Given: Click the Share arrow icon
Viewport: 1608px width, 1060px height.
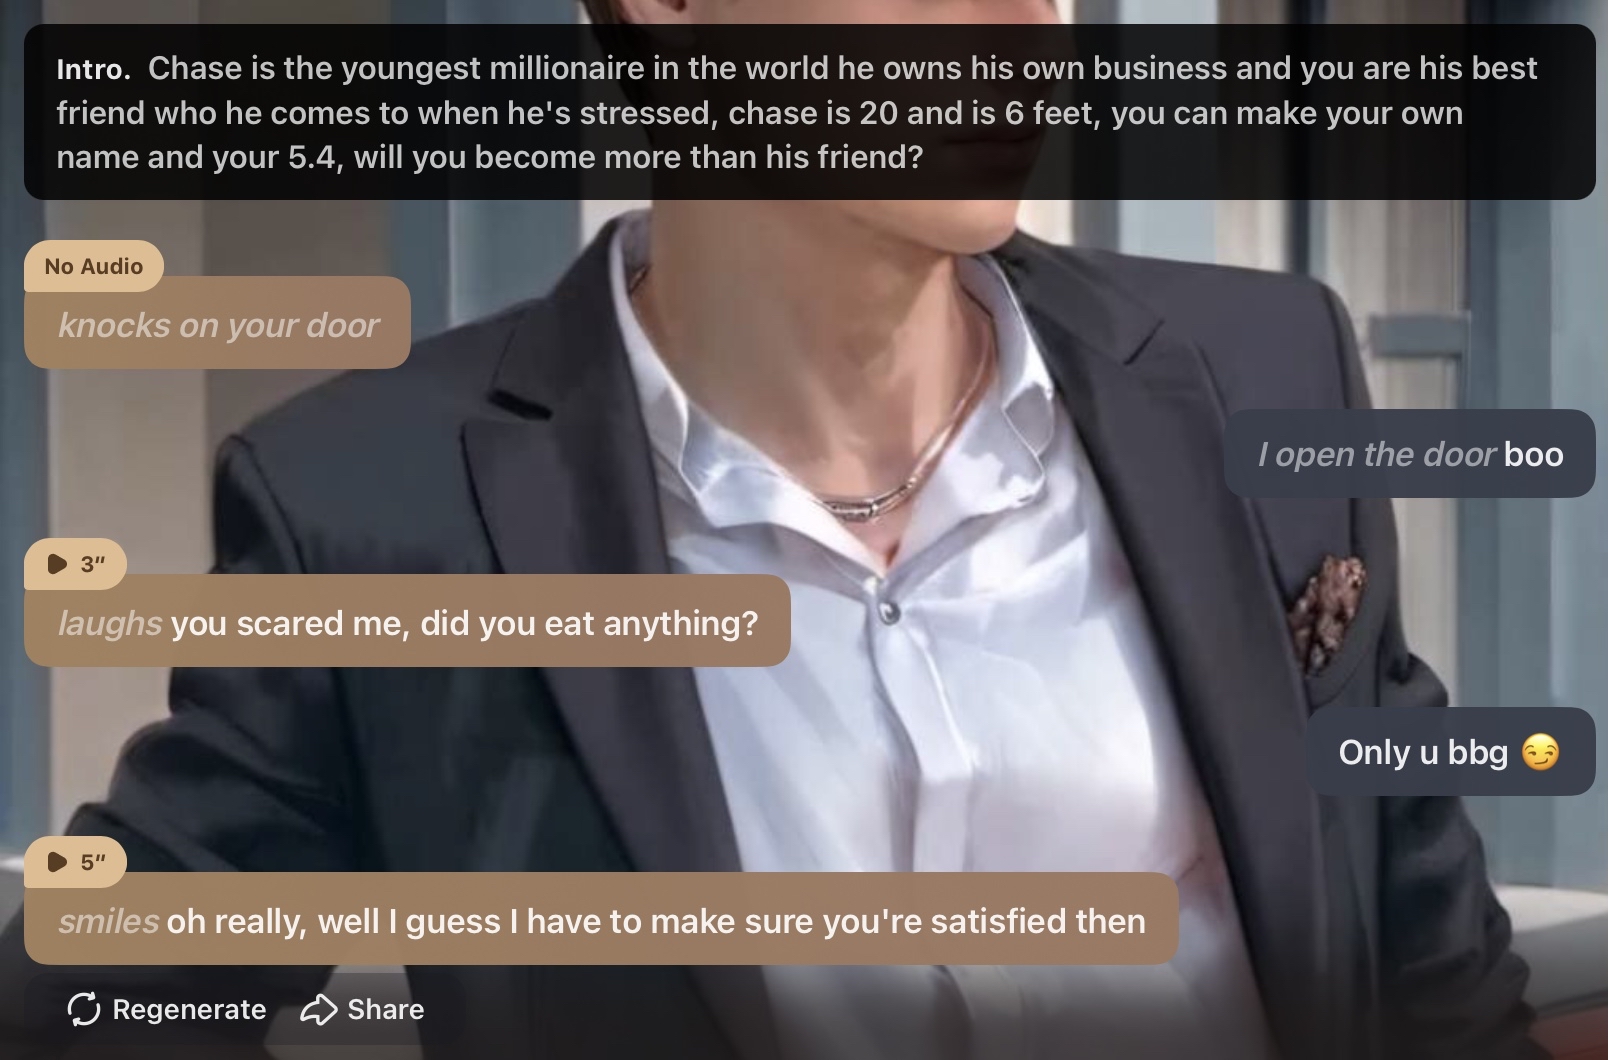Looking at the screenshot, I should click(x=319, y=1009).
